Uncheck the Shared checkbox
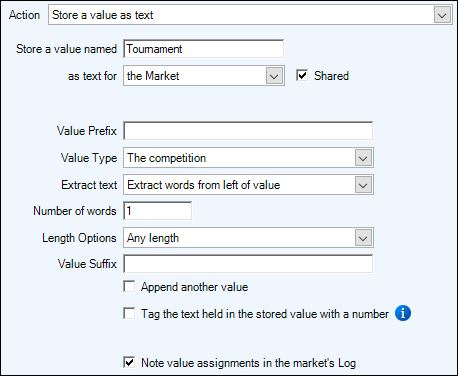 (x=302, y=75)
